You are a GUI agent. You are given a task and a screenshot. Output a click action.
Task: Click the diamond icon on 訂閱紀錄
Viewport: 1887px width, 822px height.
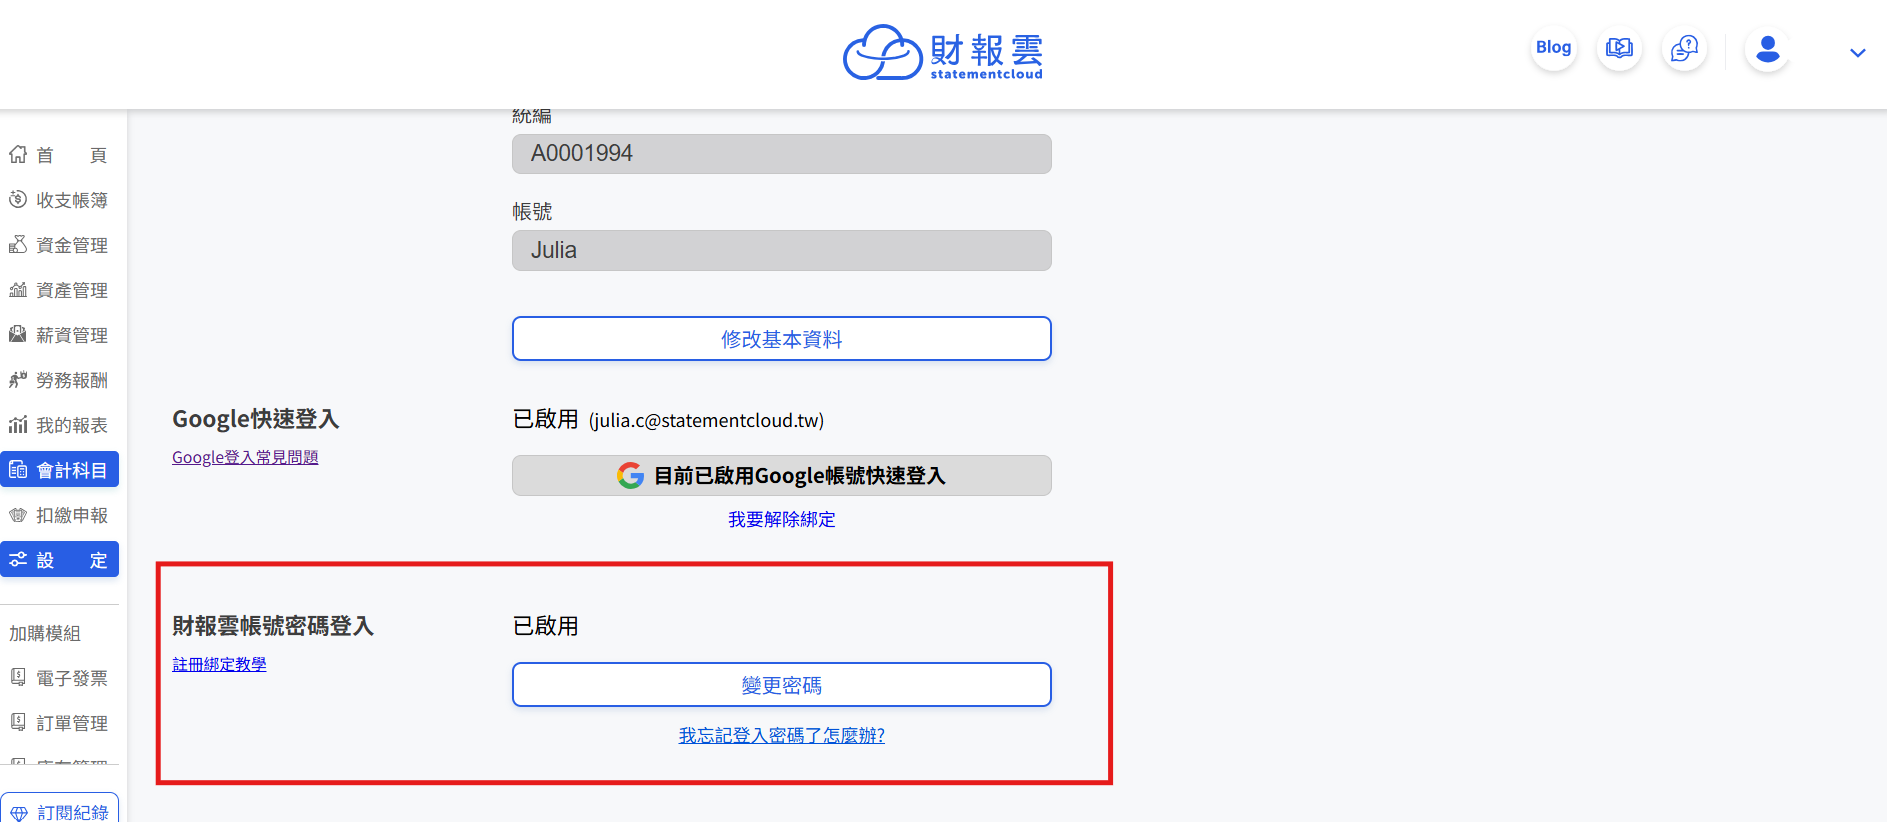coord(19,814)
